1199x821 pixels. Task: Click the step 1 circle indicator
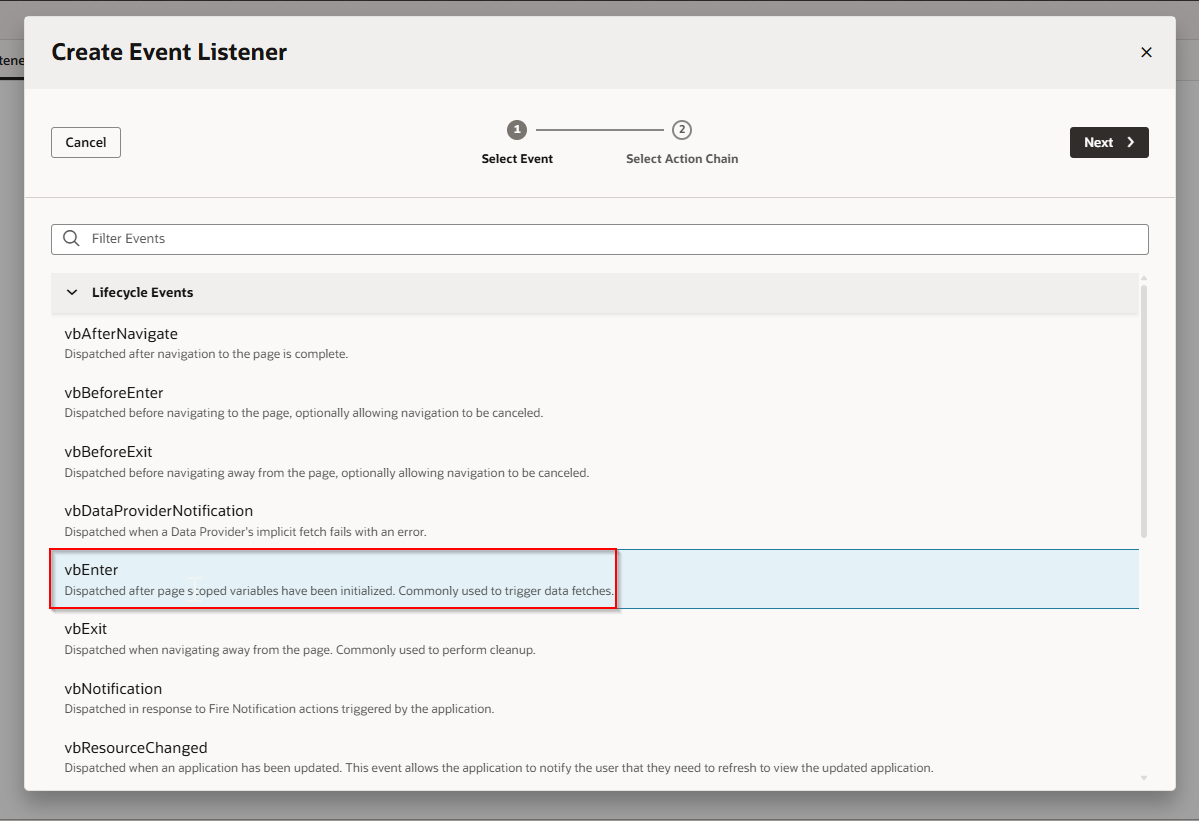(x=517, y=130)
